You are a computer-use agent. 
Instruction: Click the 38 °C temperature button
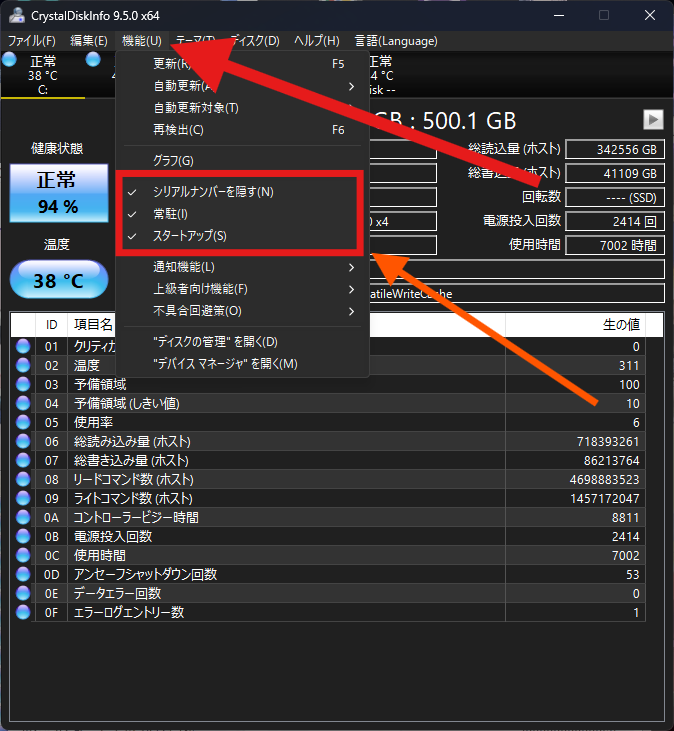58,281
